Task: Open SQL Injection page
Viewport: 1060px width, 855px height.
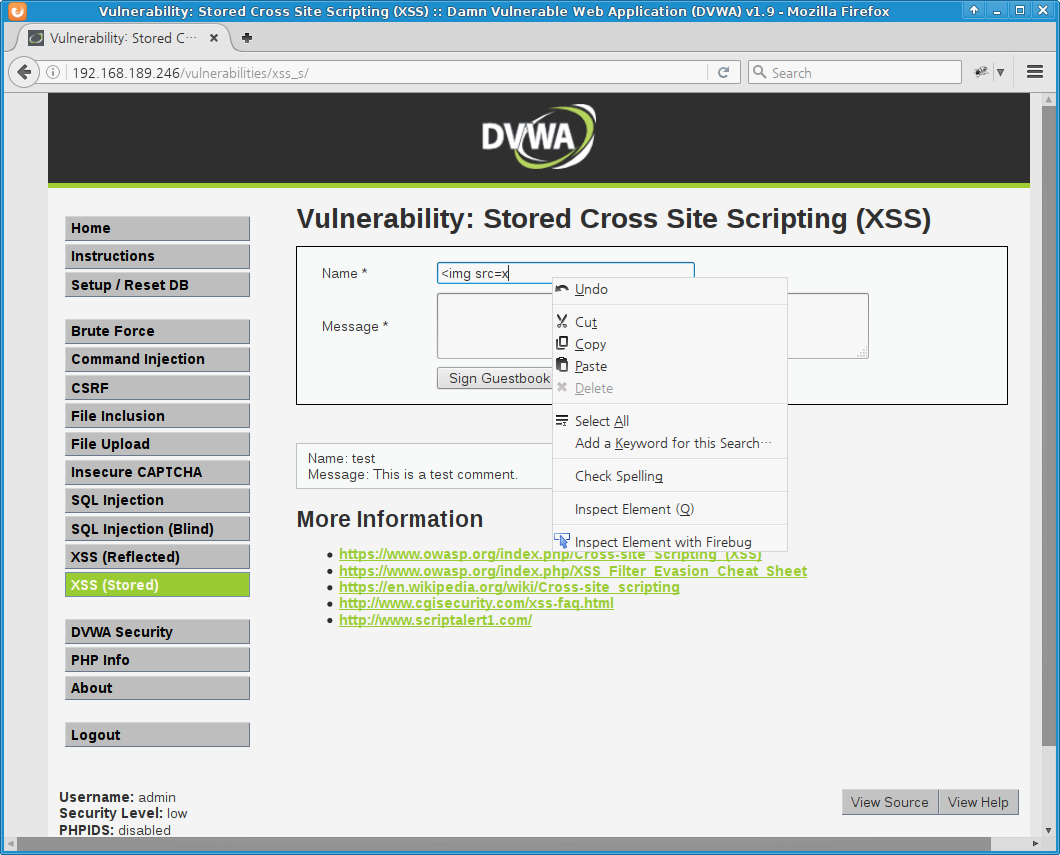Action: click(157, 500)
